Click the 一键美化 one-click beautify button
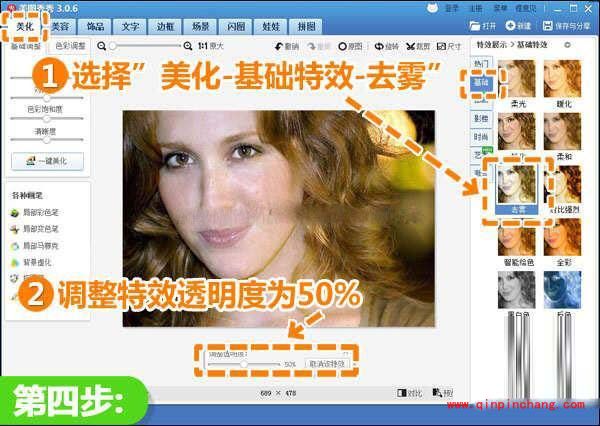Viewport: 600px width, 426px height. click(x=47, y=161)
